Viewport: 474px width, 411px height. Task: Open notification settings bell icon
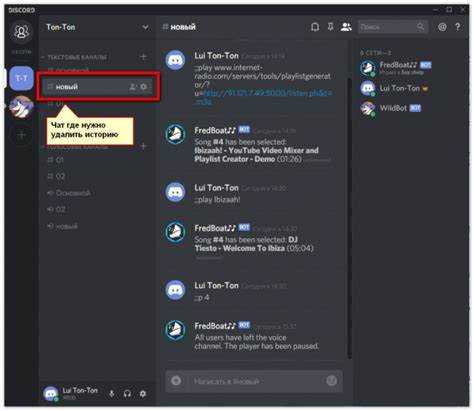(x=315, y=27)
